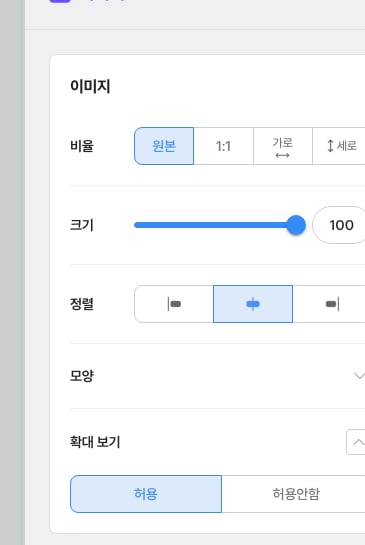The image size is (365, 545).
Task: Select 허용안함 to disallow zoom
Action: click(x=294, y=494)
